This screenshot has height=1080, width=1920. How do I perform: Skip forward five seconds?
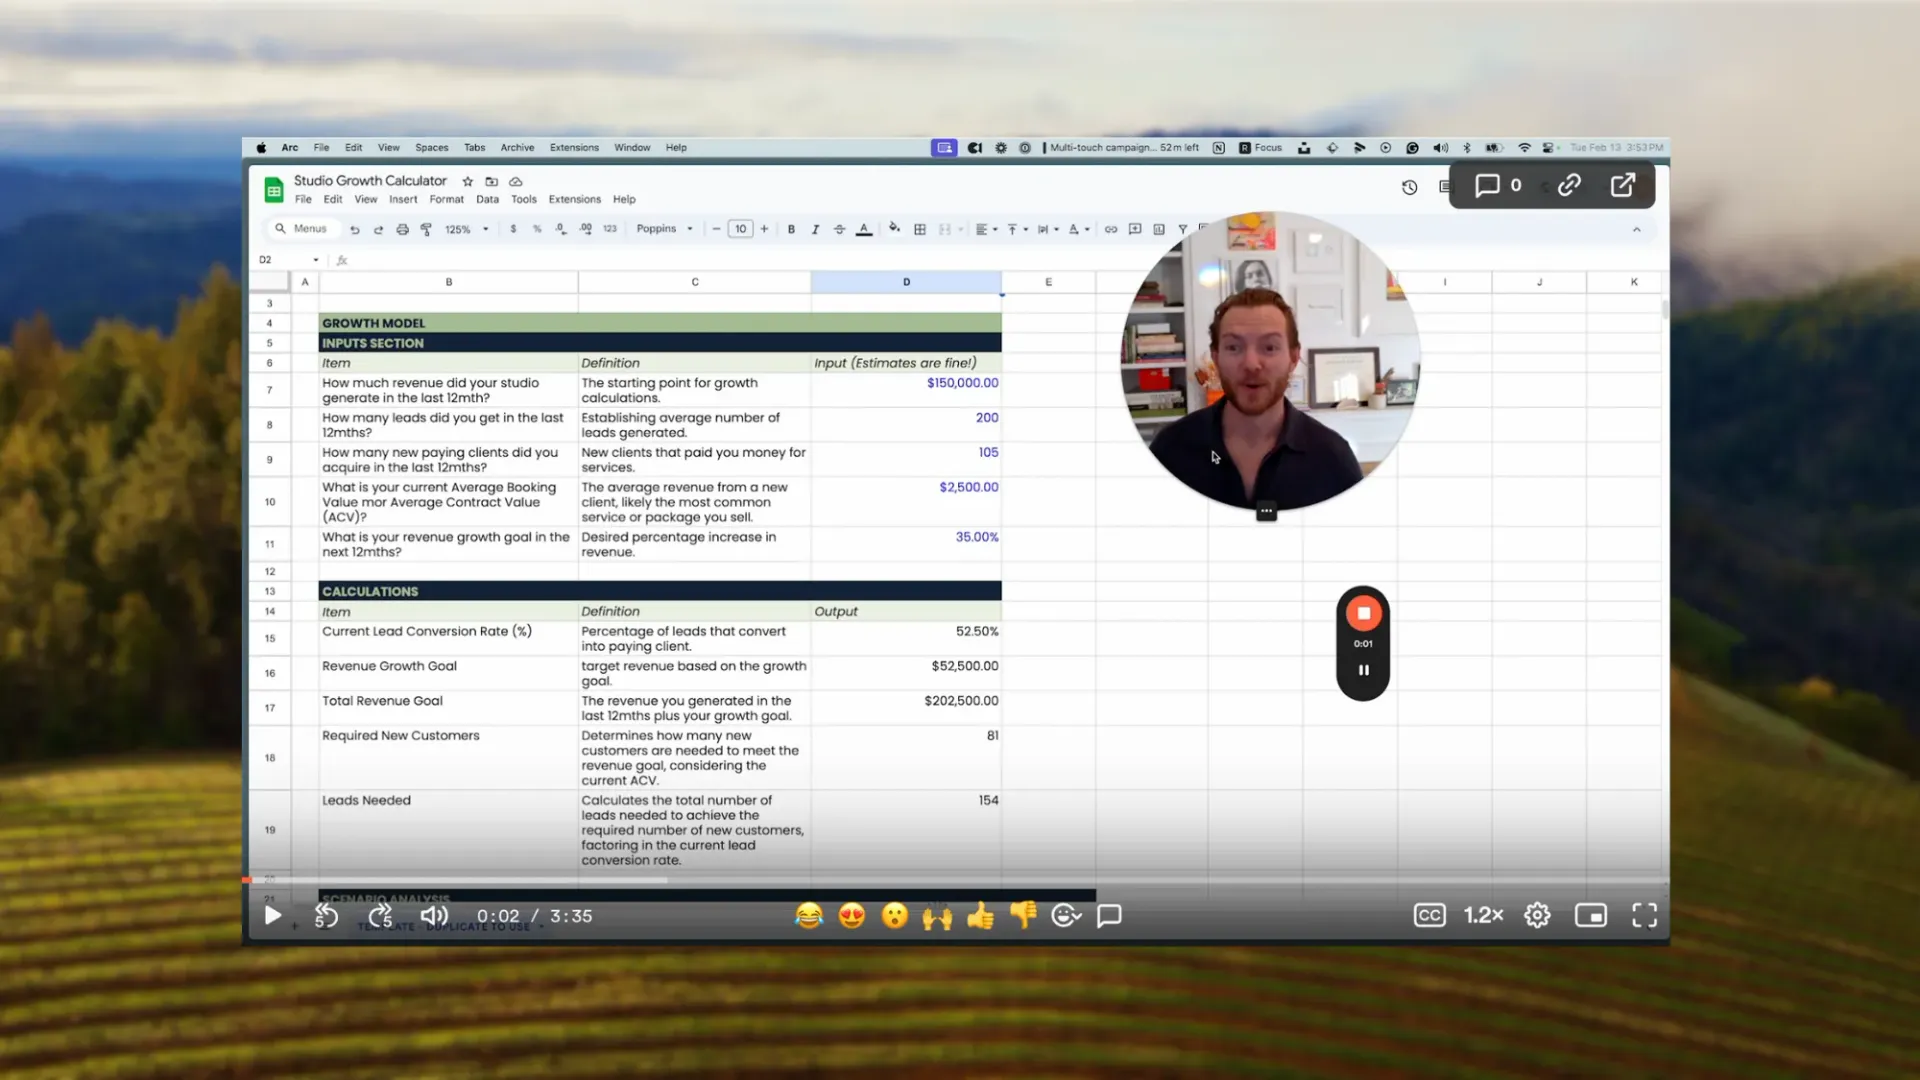point(380,915)
